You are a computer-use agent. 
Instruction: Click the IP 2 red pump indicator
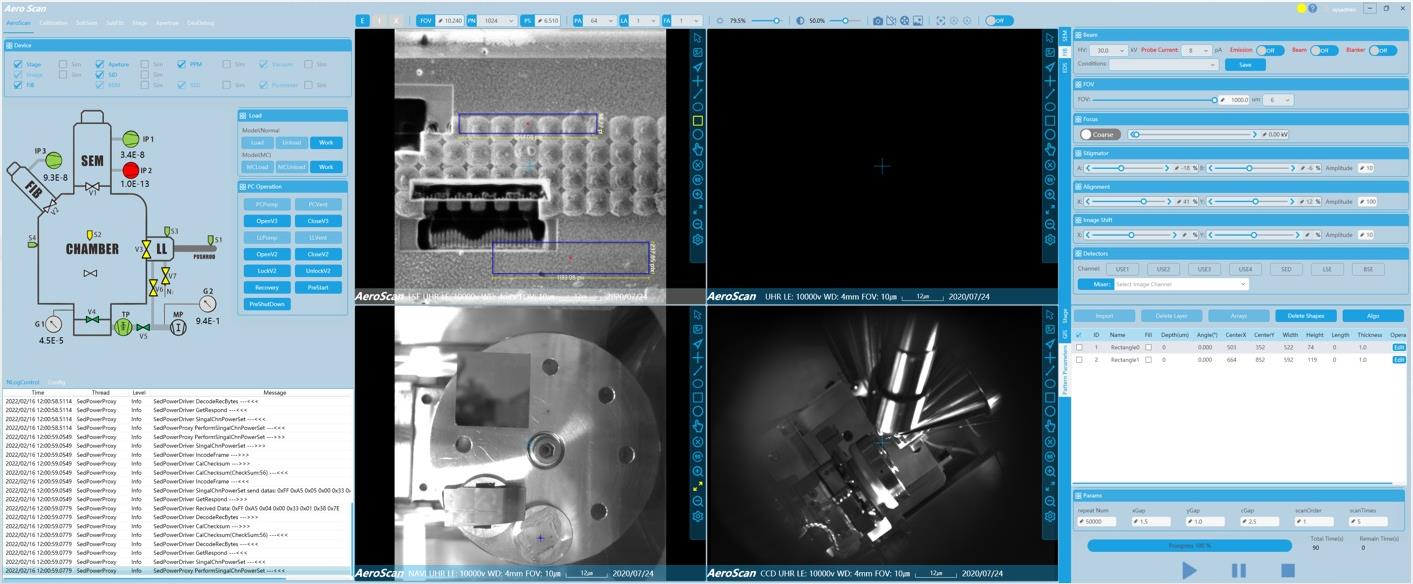click(130, 171)
